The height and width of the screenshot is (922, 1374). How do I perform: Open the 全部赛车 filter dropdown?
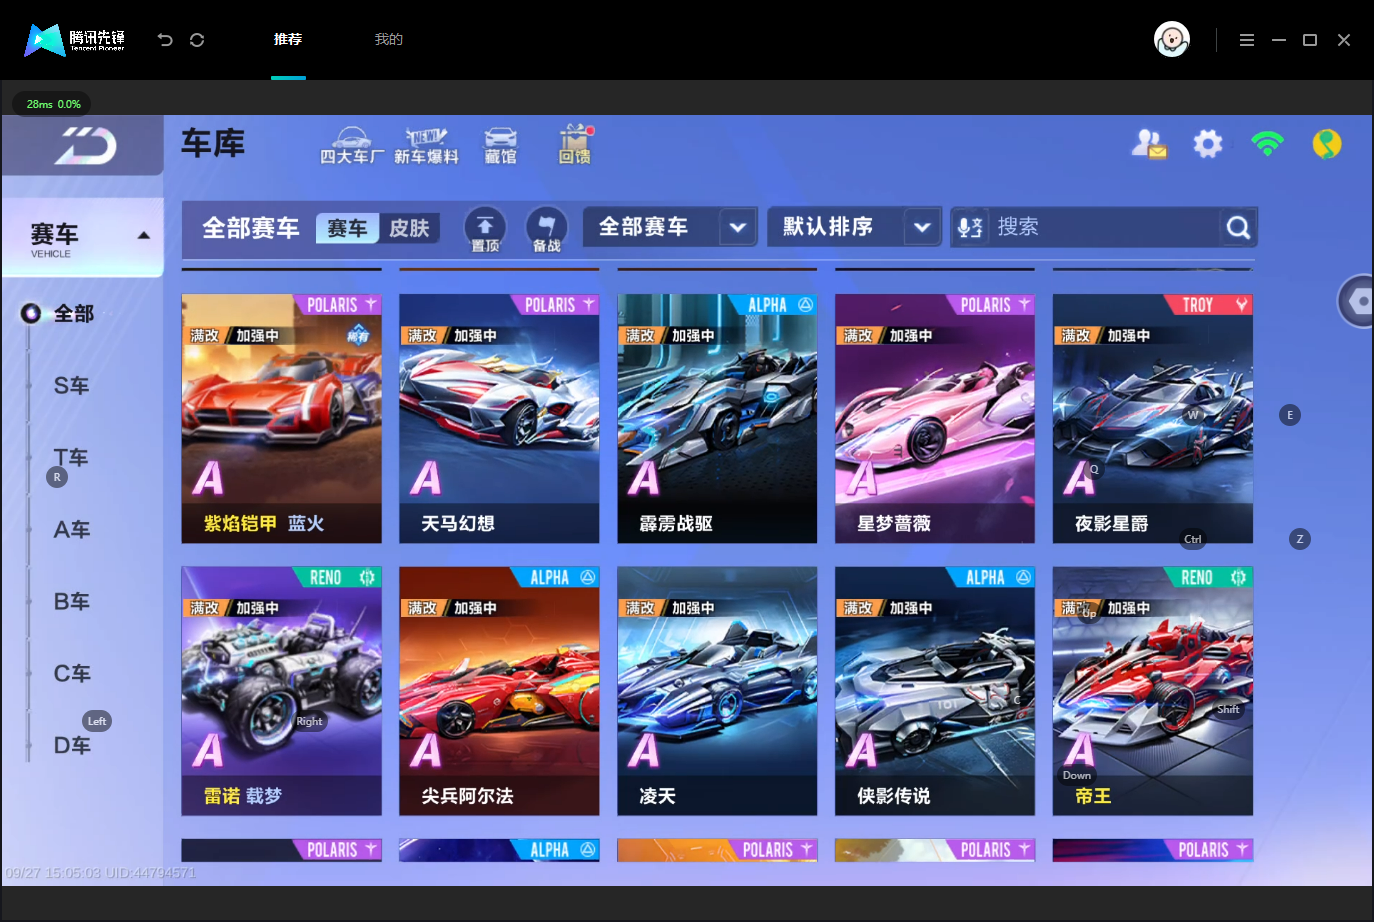point(671,227)
